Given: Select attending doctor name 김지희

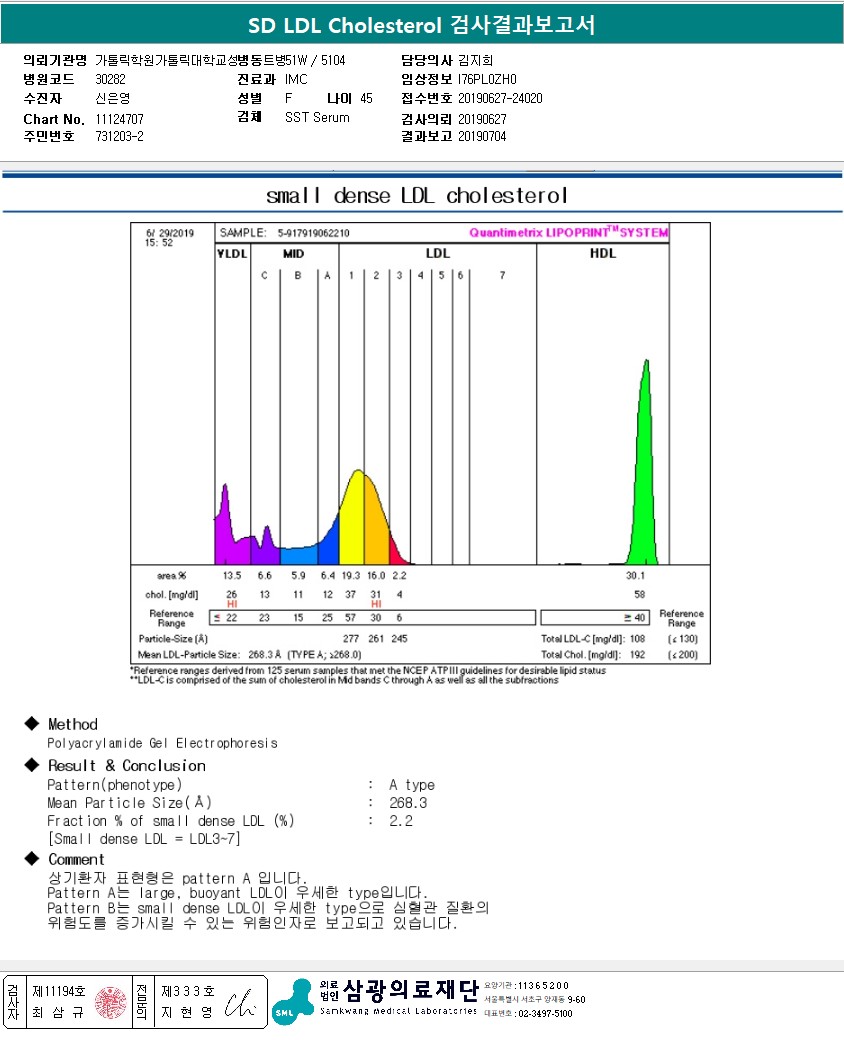Looking at the screenshot, I should point(476,60).
